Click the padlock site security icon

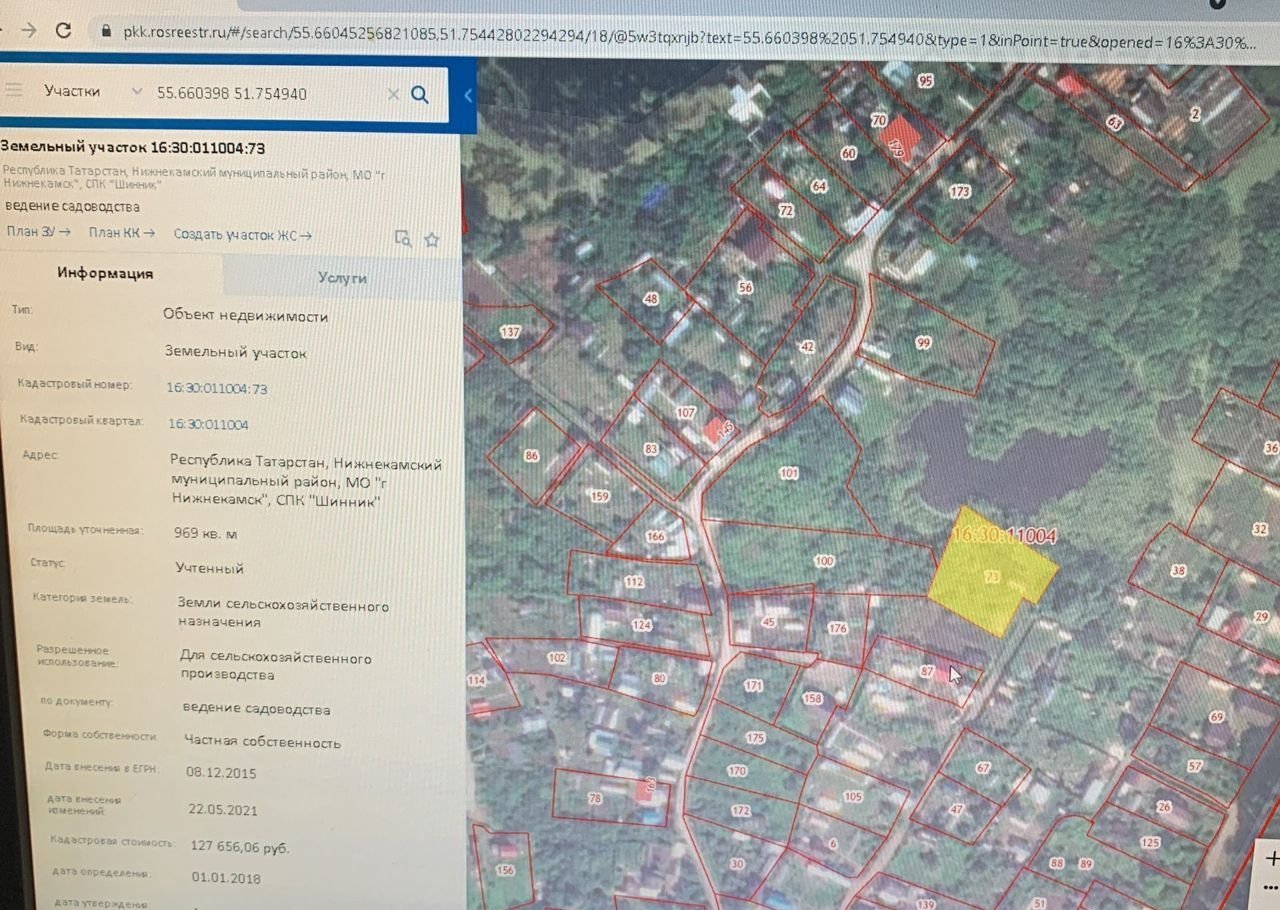(x=106, y=31)
